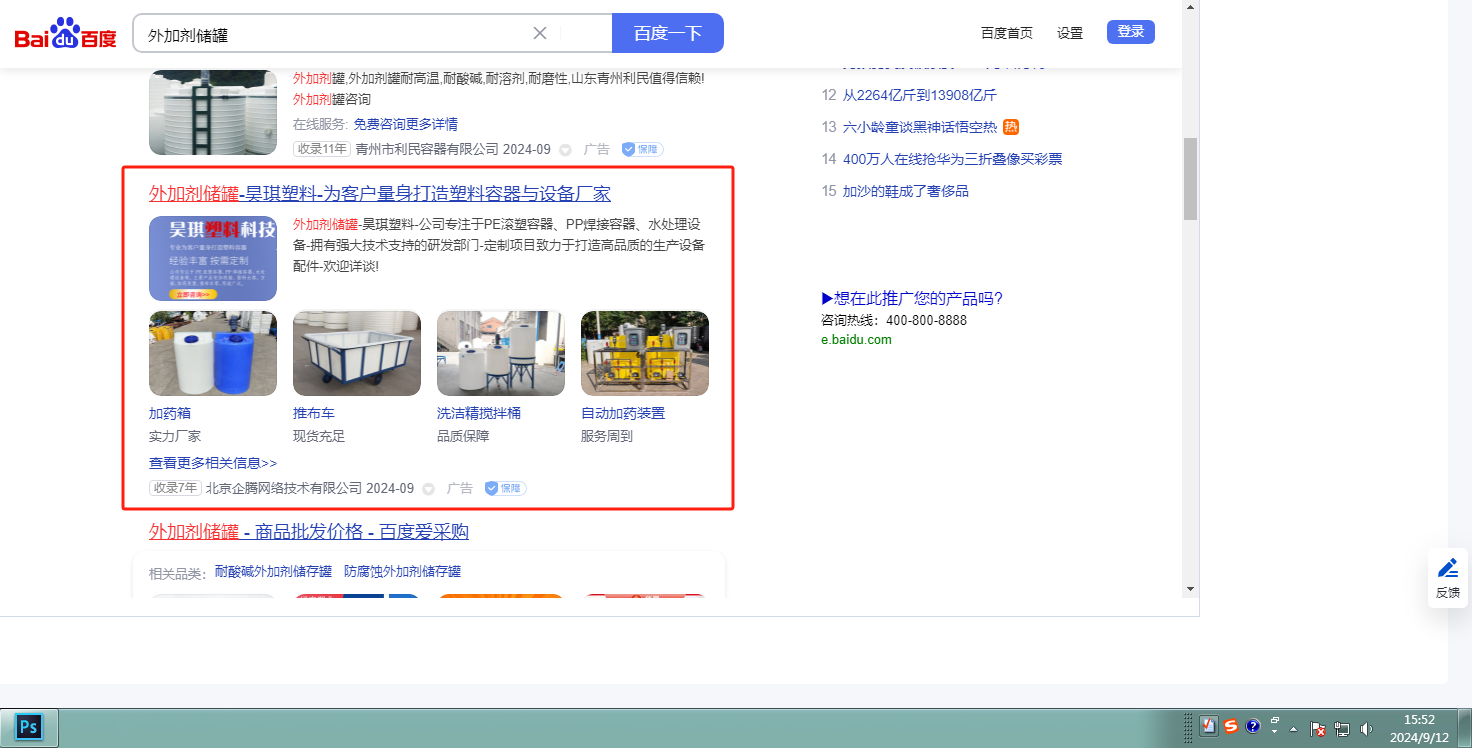Open the 加药箱 product link
Screen dimensions: 1472x748
pyautogui.click(x=170, y=413)
